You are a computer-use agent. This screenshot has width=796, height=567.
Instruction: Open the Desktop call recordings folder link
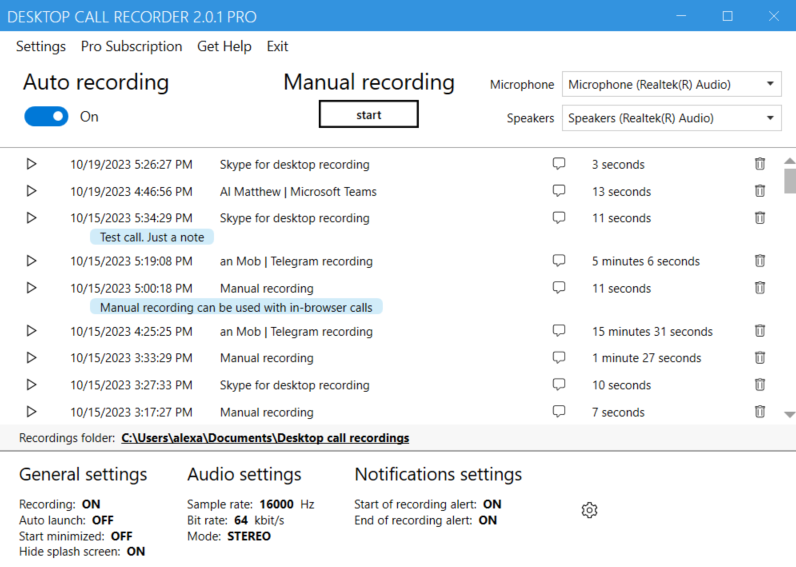[265, 438]
